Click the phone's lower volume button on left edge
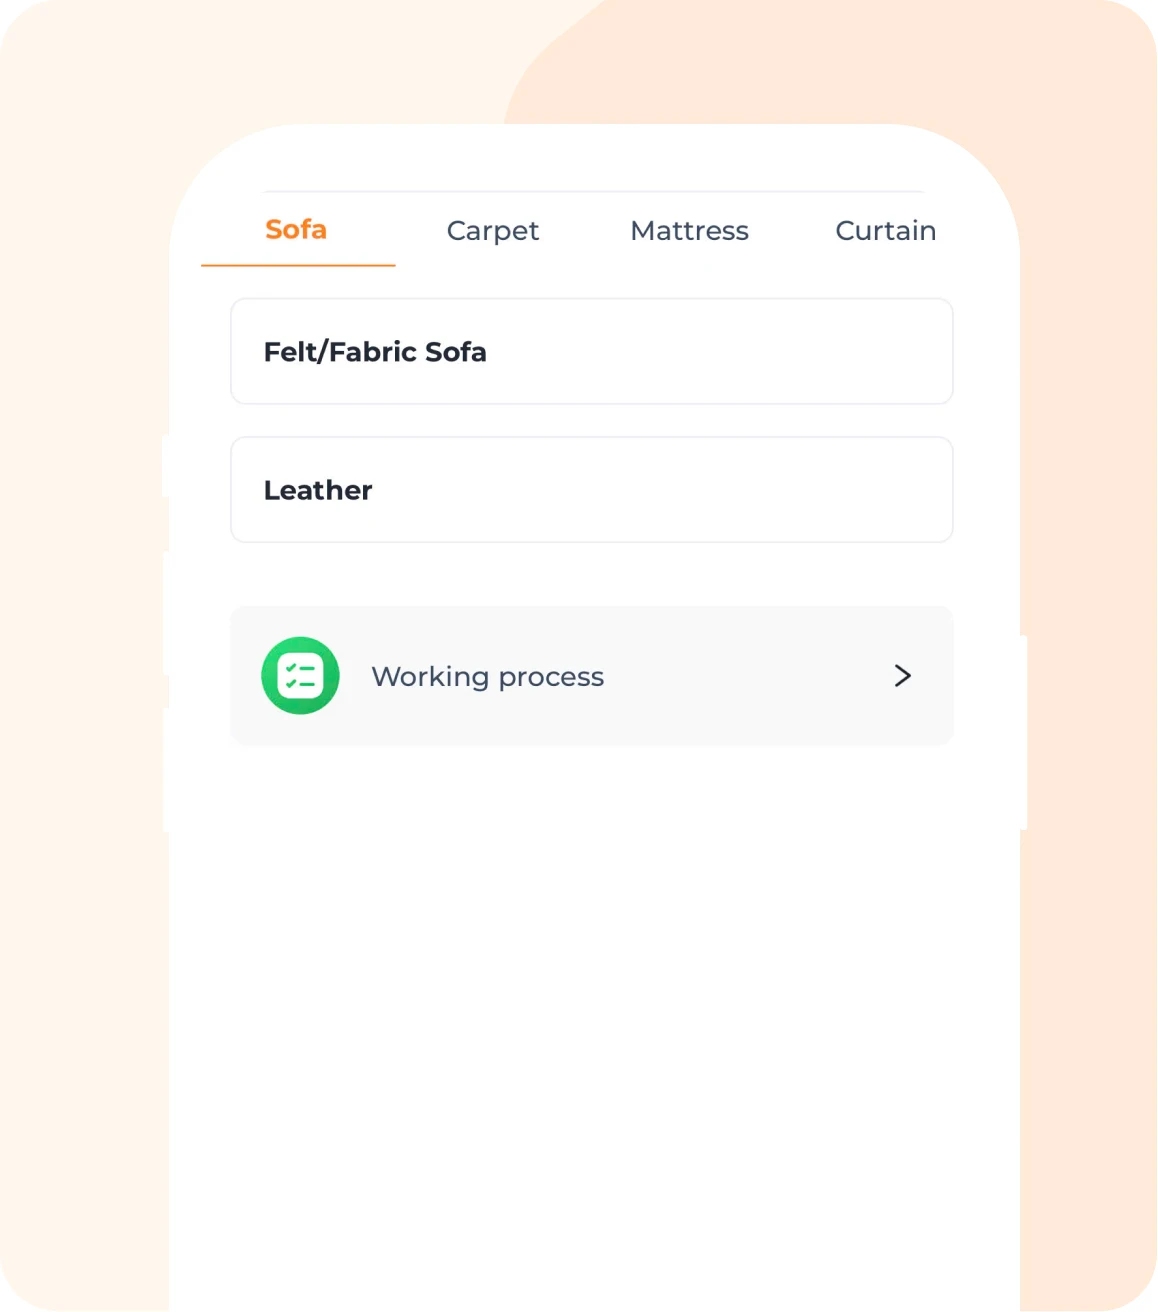Image resolution: width=1158 pixels, height=1312 pixels. pos(166,770)
